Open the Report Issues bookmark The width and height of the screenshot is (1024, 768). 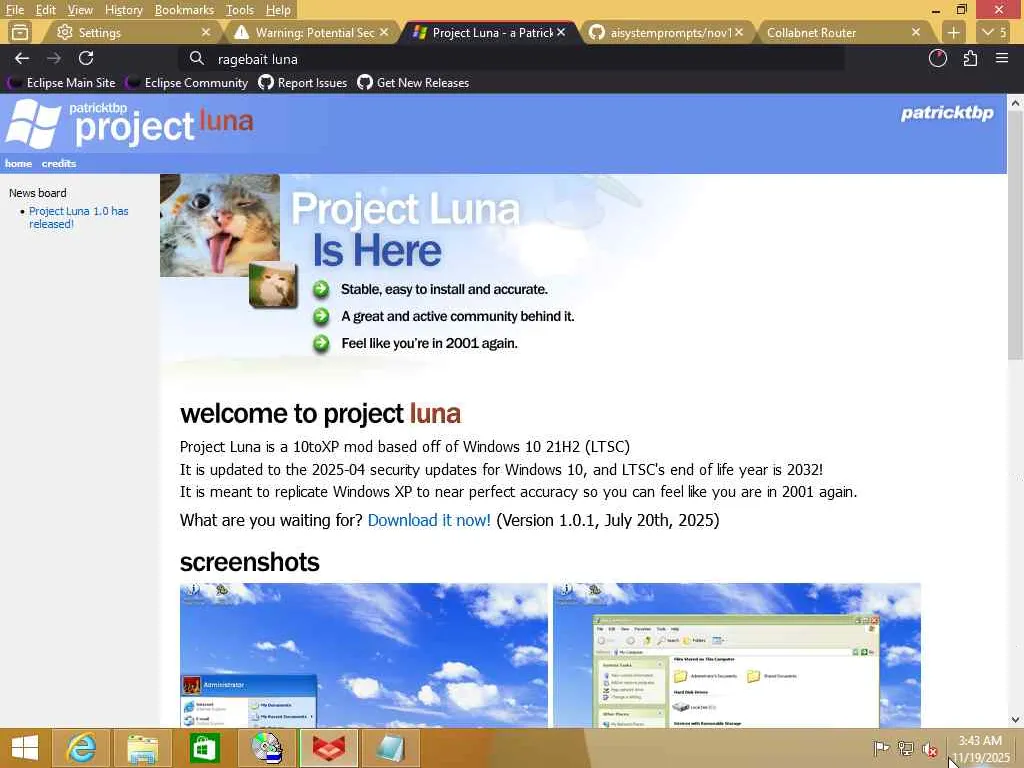tap(302, 83)
